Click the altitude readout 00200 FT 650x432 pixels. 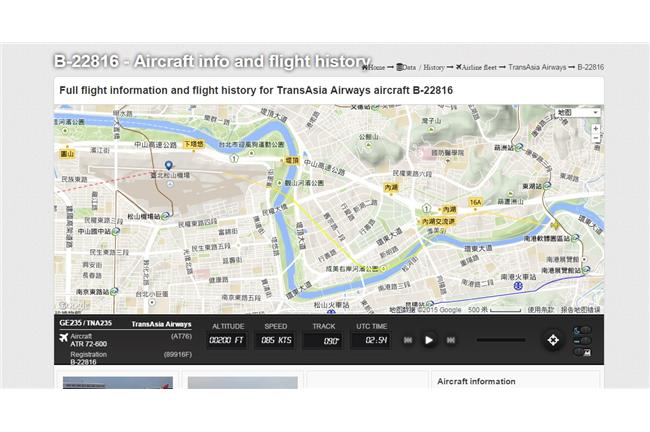(x=226, y=340)
